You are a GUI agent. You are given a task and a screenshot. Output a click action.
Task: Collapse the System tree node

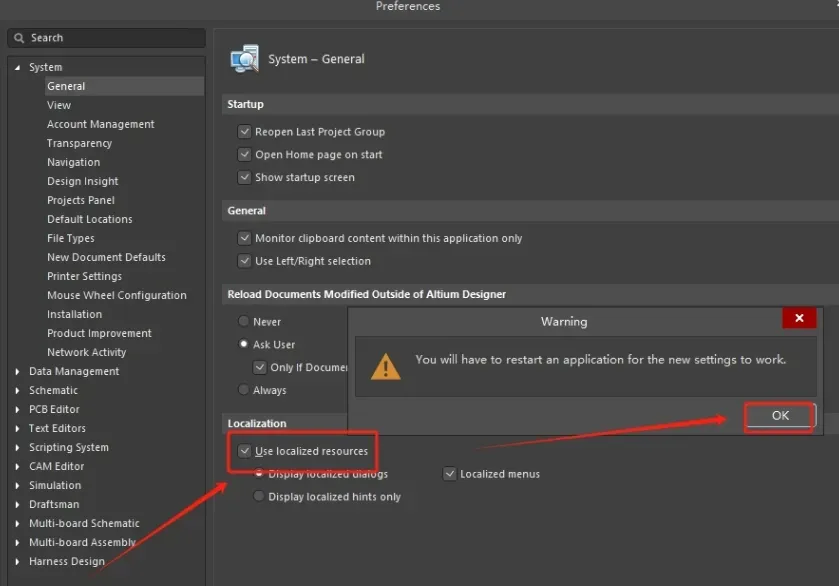(x=17, y=67)
